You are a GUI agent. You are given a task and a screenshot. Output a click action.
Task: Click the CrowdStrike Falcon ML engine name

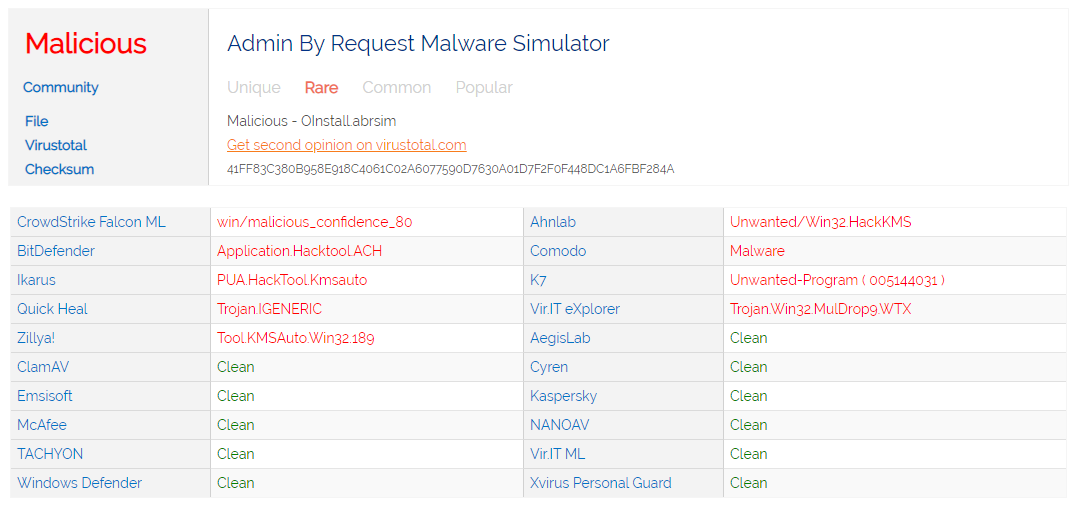click(x=91, y=222)
